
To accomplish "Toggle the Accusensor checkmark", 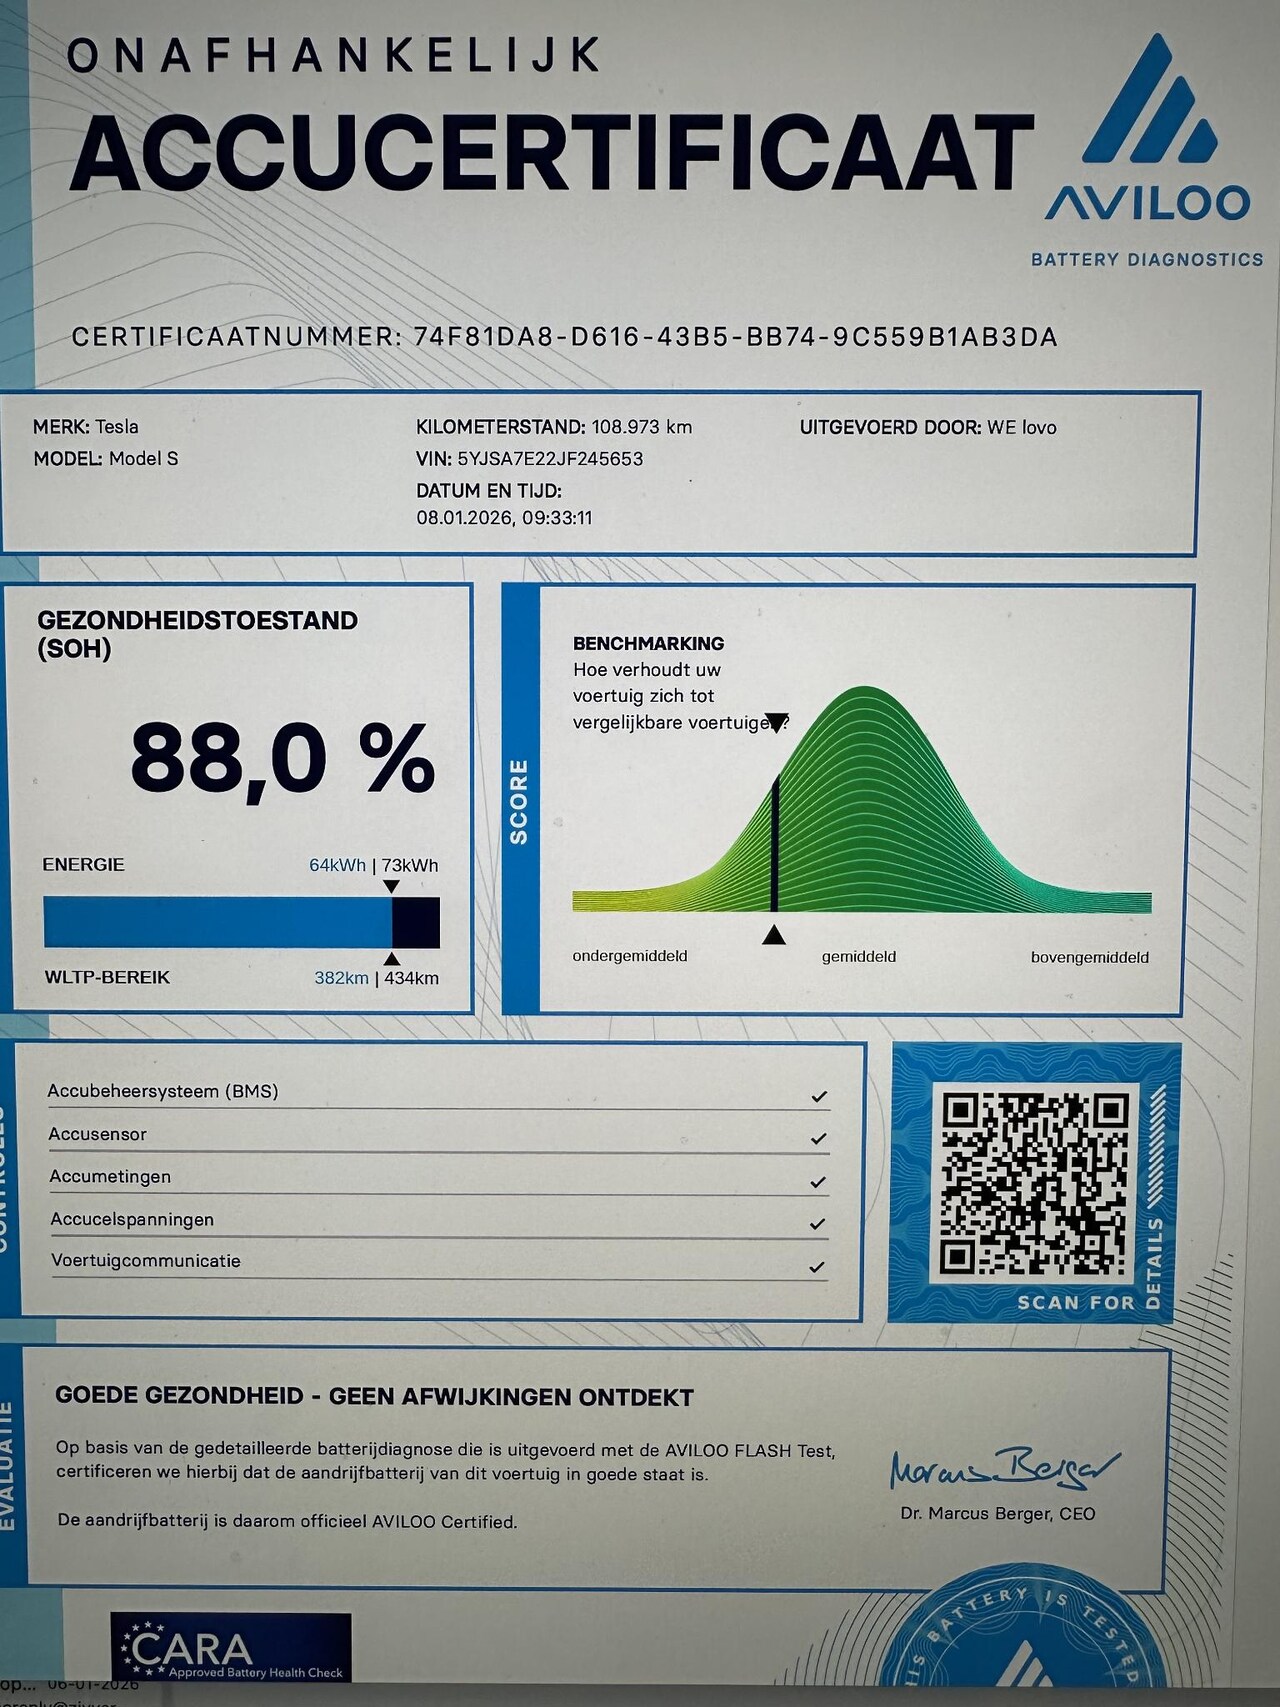I will click(x=818, y=1139).
